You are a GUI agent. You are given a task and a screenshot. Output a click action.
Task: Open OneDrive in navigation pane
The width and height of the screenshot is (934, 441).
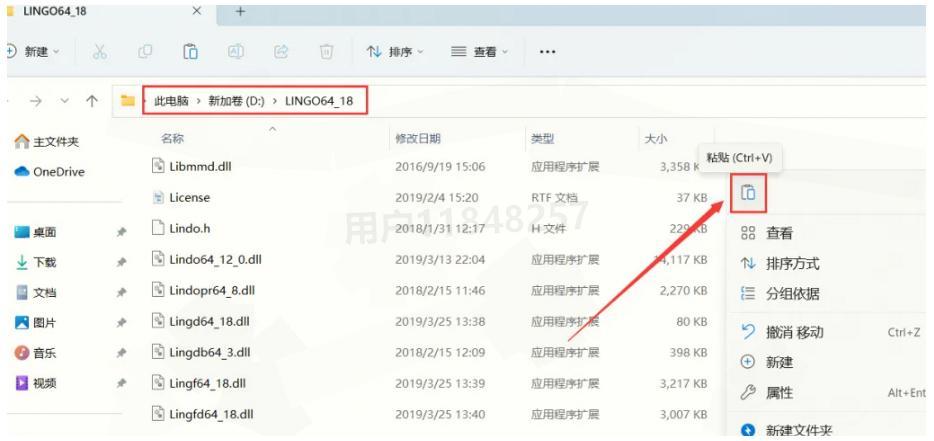49,172
